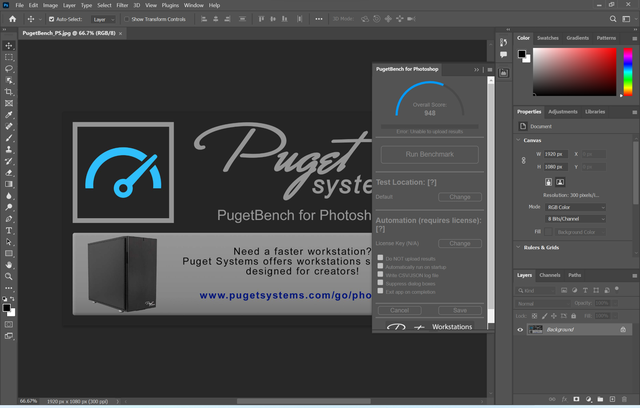This screenshot has width=640, height=408.
Task: Open the Auto-Select Layer dropdown
Action: pos(103,19)
